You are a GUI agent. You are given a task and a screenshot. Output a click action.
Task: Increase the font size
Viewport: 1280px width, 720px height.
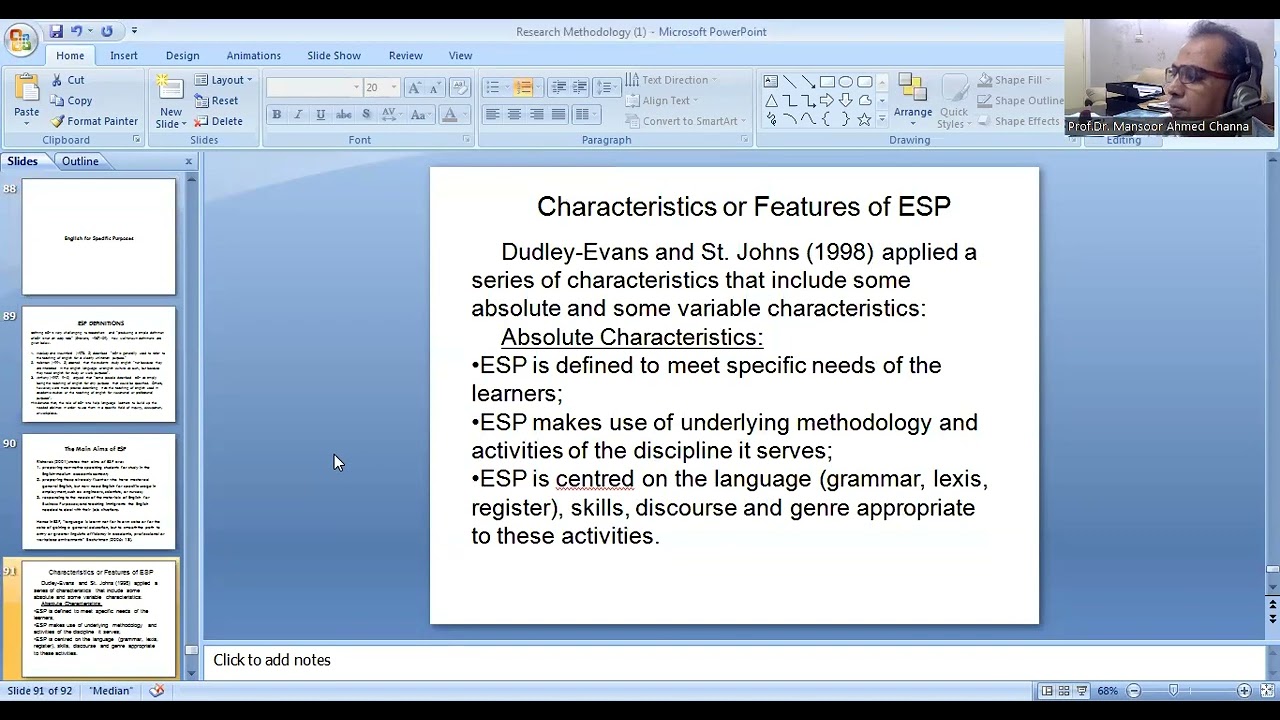(x=414, y=87)
